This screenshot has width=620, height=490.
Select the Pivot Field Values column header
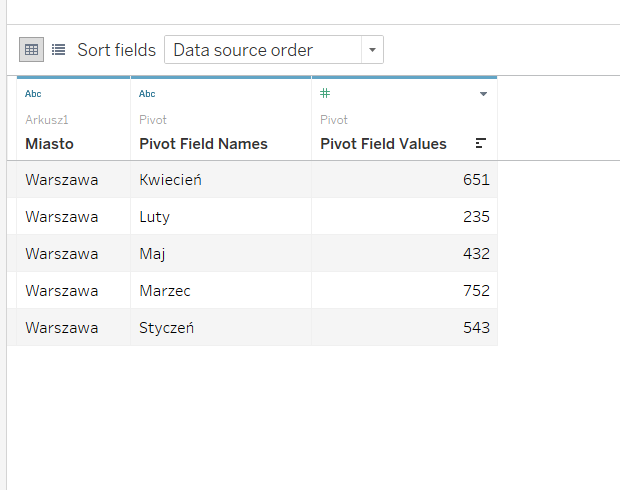[x=383, y=144]
